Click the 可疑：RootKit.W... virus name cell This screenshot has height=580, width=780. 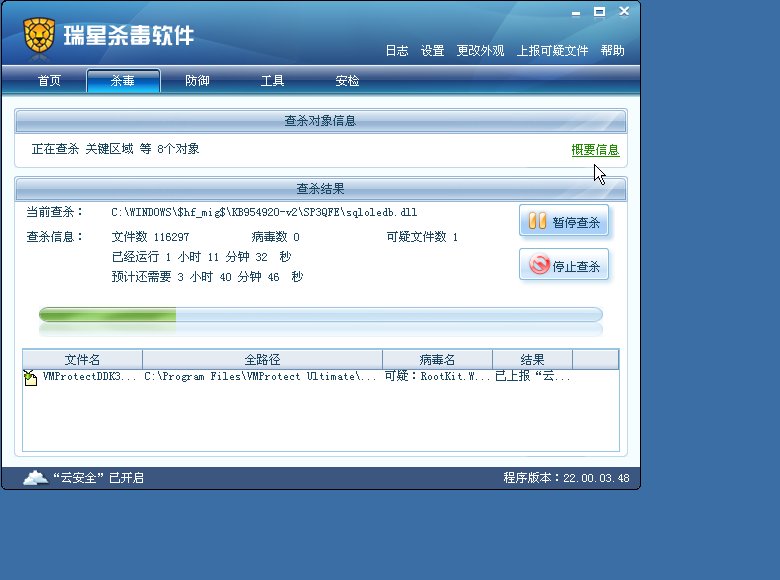pos(437,377)
